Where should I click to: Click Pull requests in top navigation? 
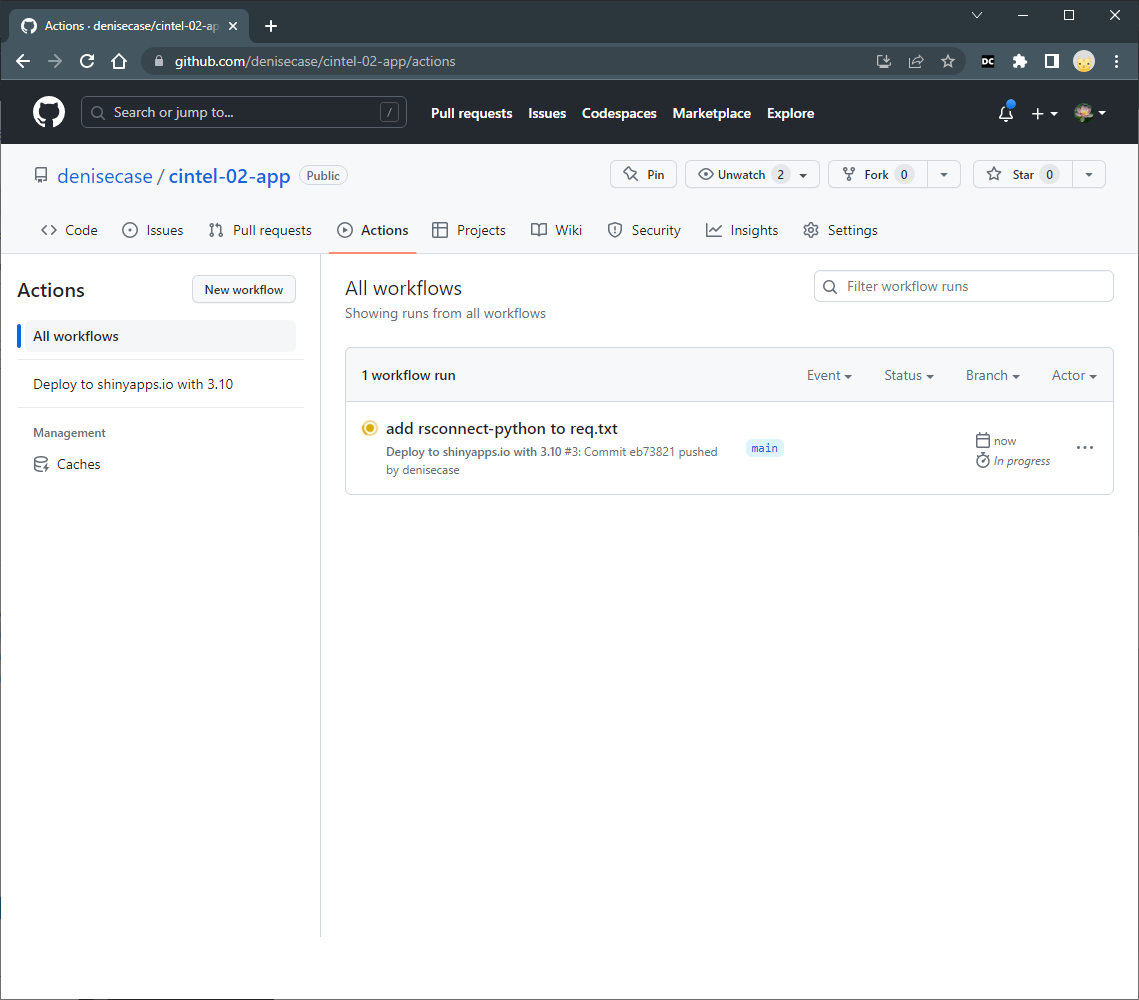(x=471, y=113)
